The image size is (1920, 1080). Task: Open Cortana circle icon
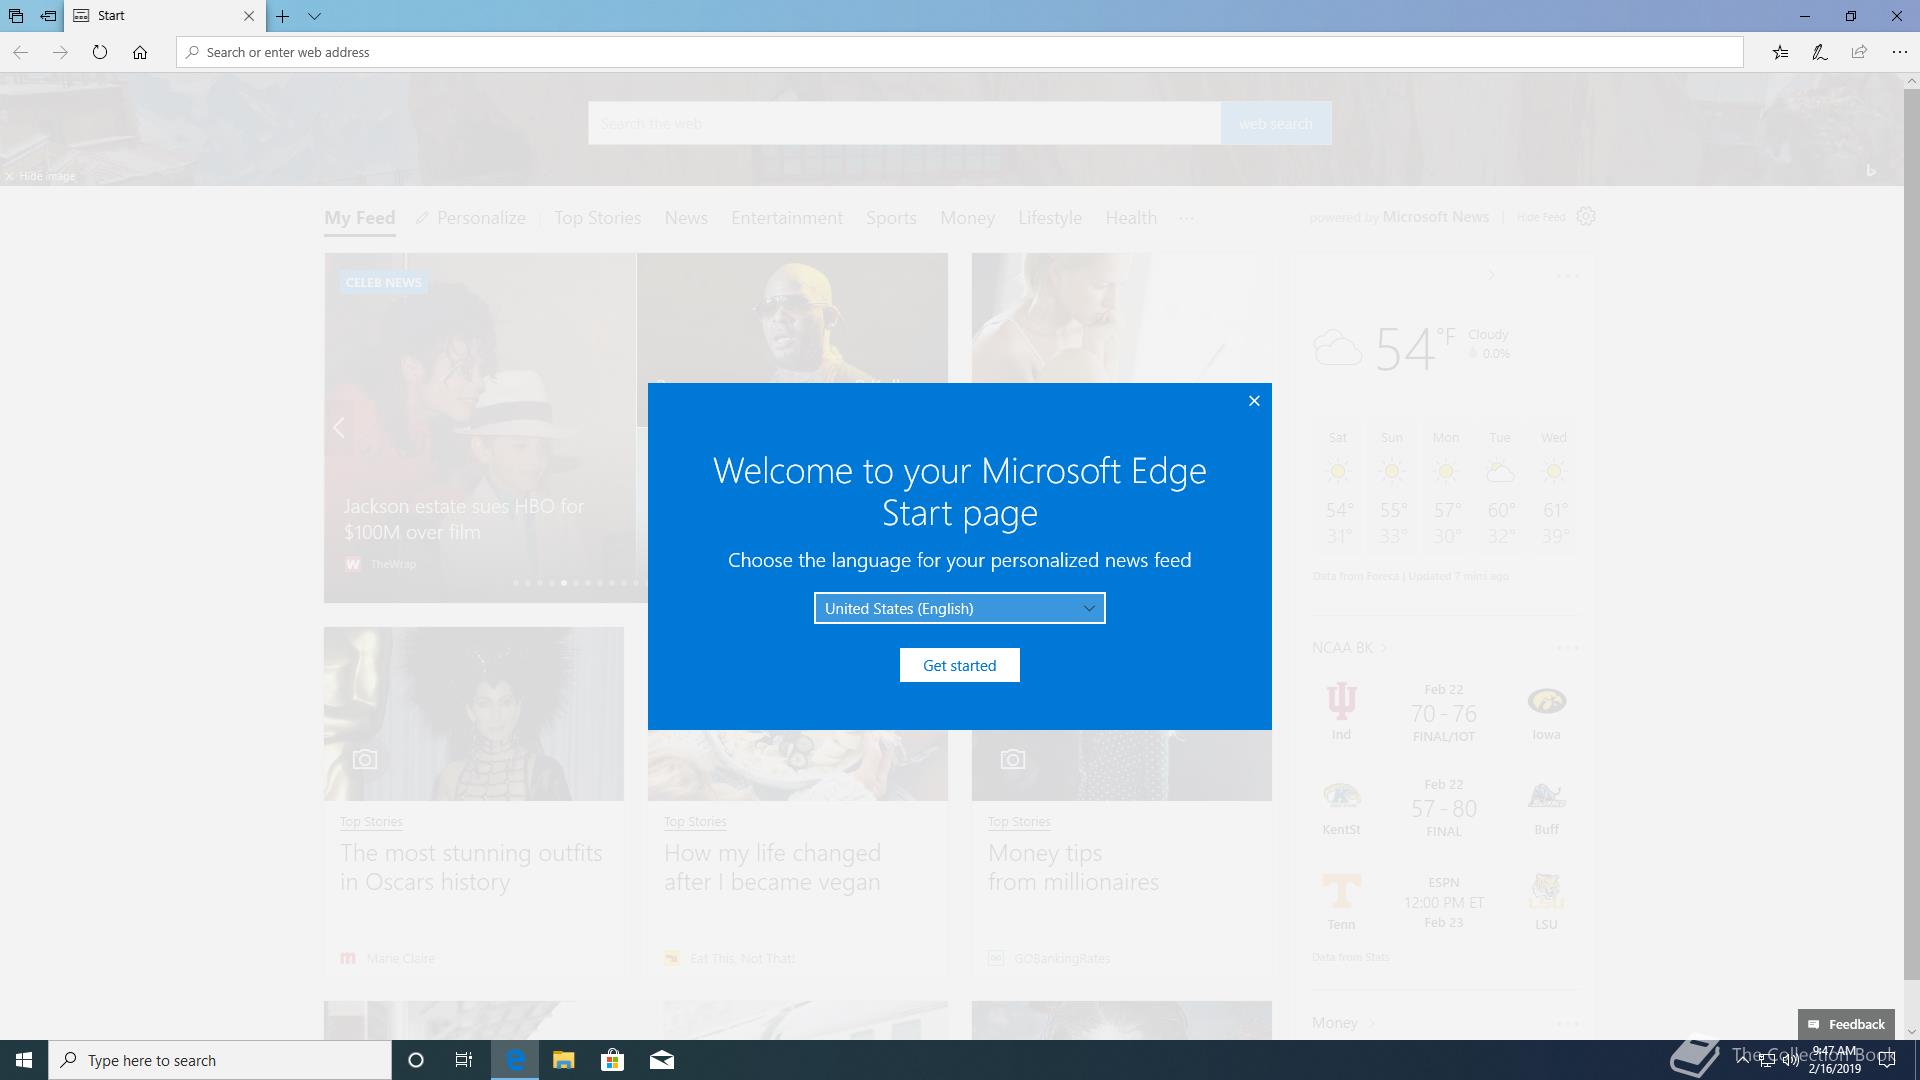point(416,1060)
